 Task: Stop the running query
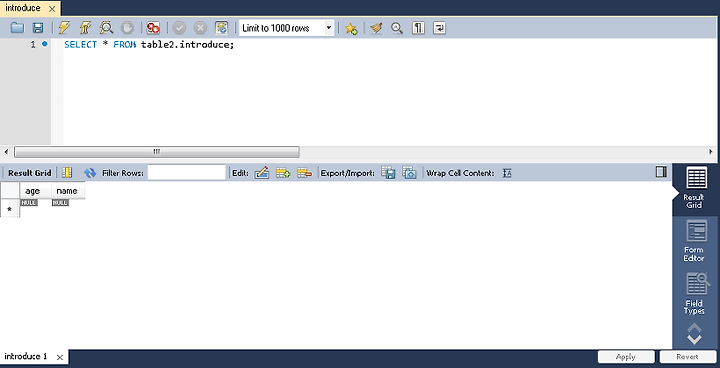pos(127,28)
